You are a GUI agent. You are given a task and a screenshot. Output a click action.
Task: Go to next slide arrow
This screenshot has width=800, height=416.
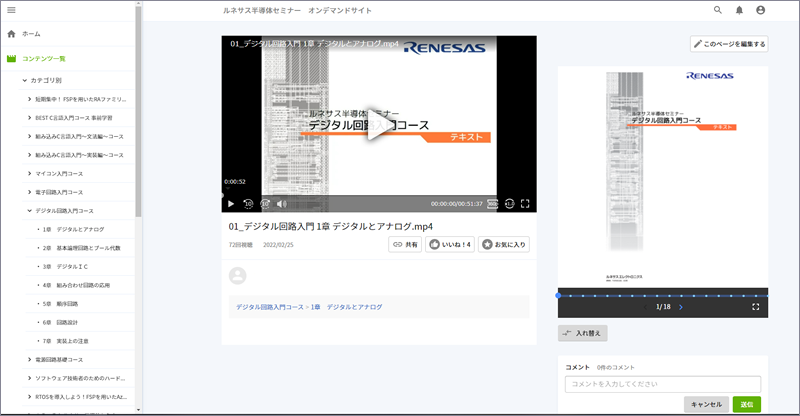coord(681,307)
